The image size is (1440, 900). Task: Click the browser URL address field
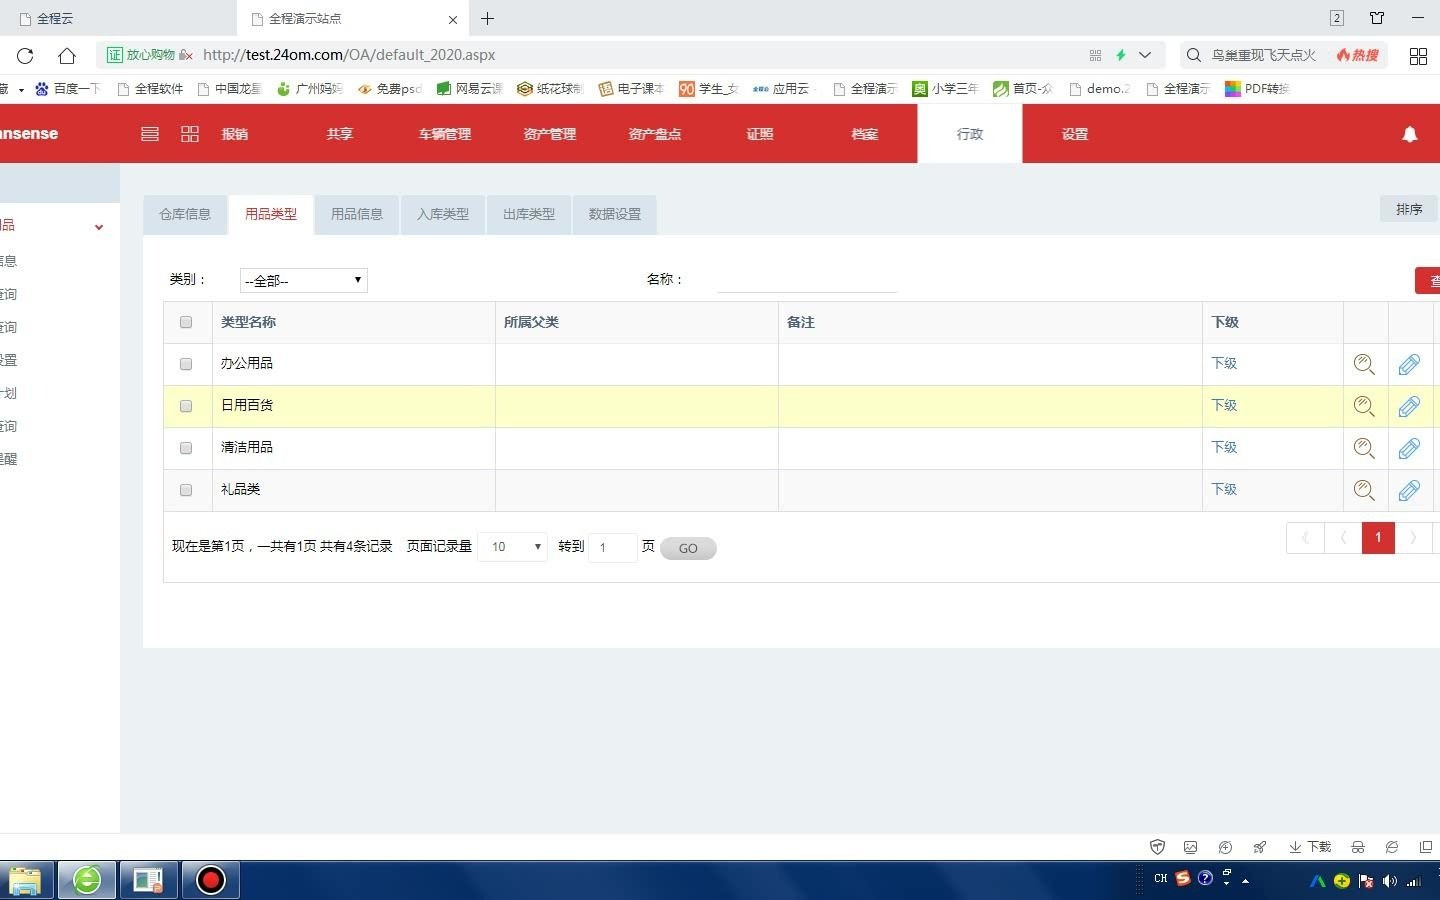coord(640,55)
